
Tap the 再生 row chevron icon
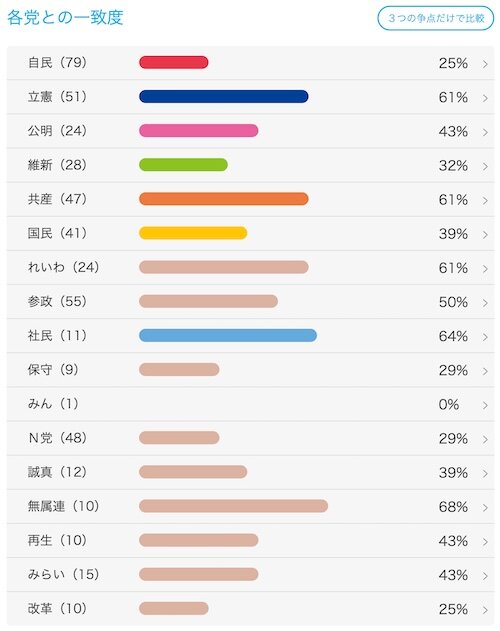[485, 542]
